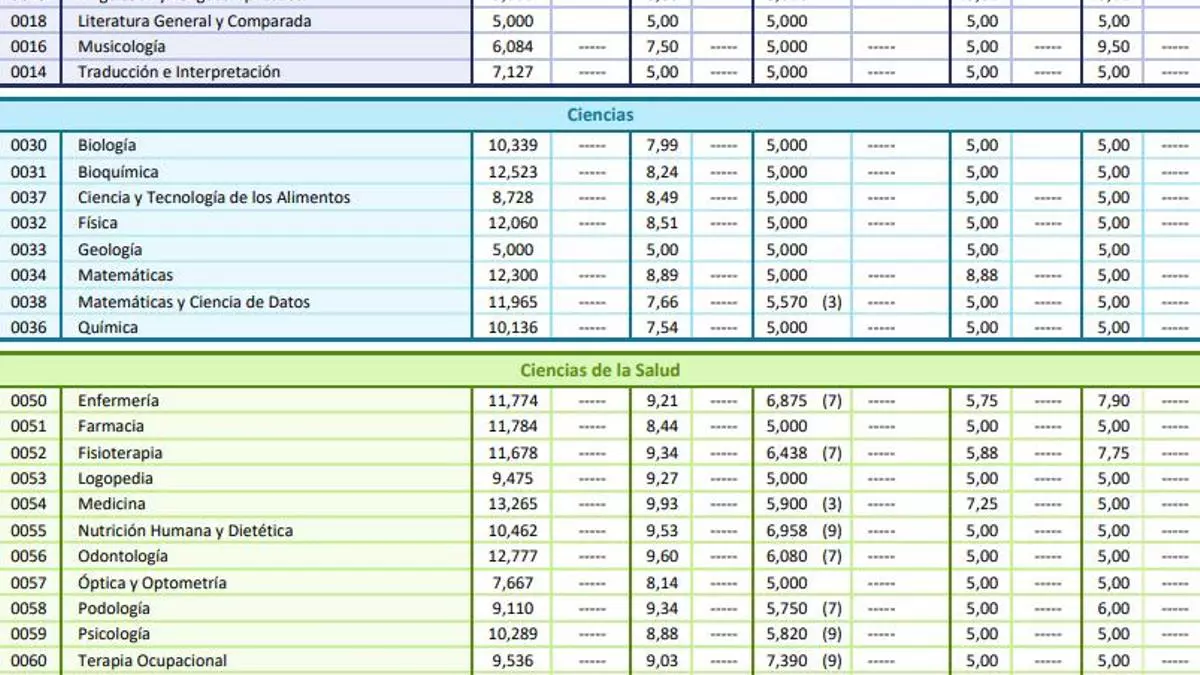Click the '6,084' grade for Musicología
This screenshot has height=675, width=1200.
[x=513, y=46]
